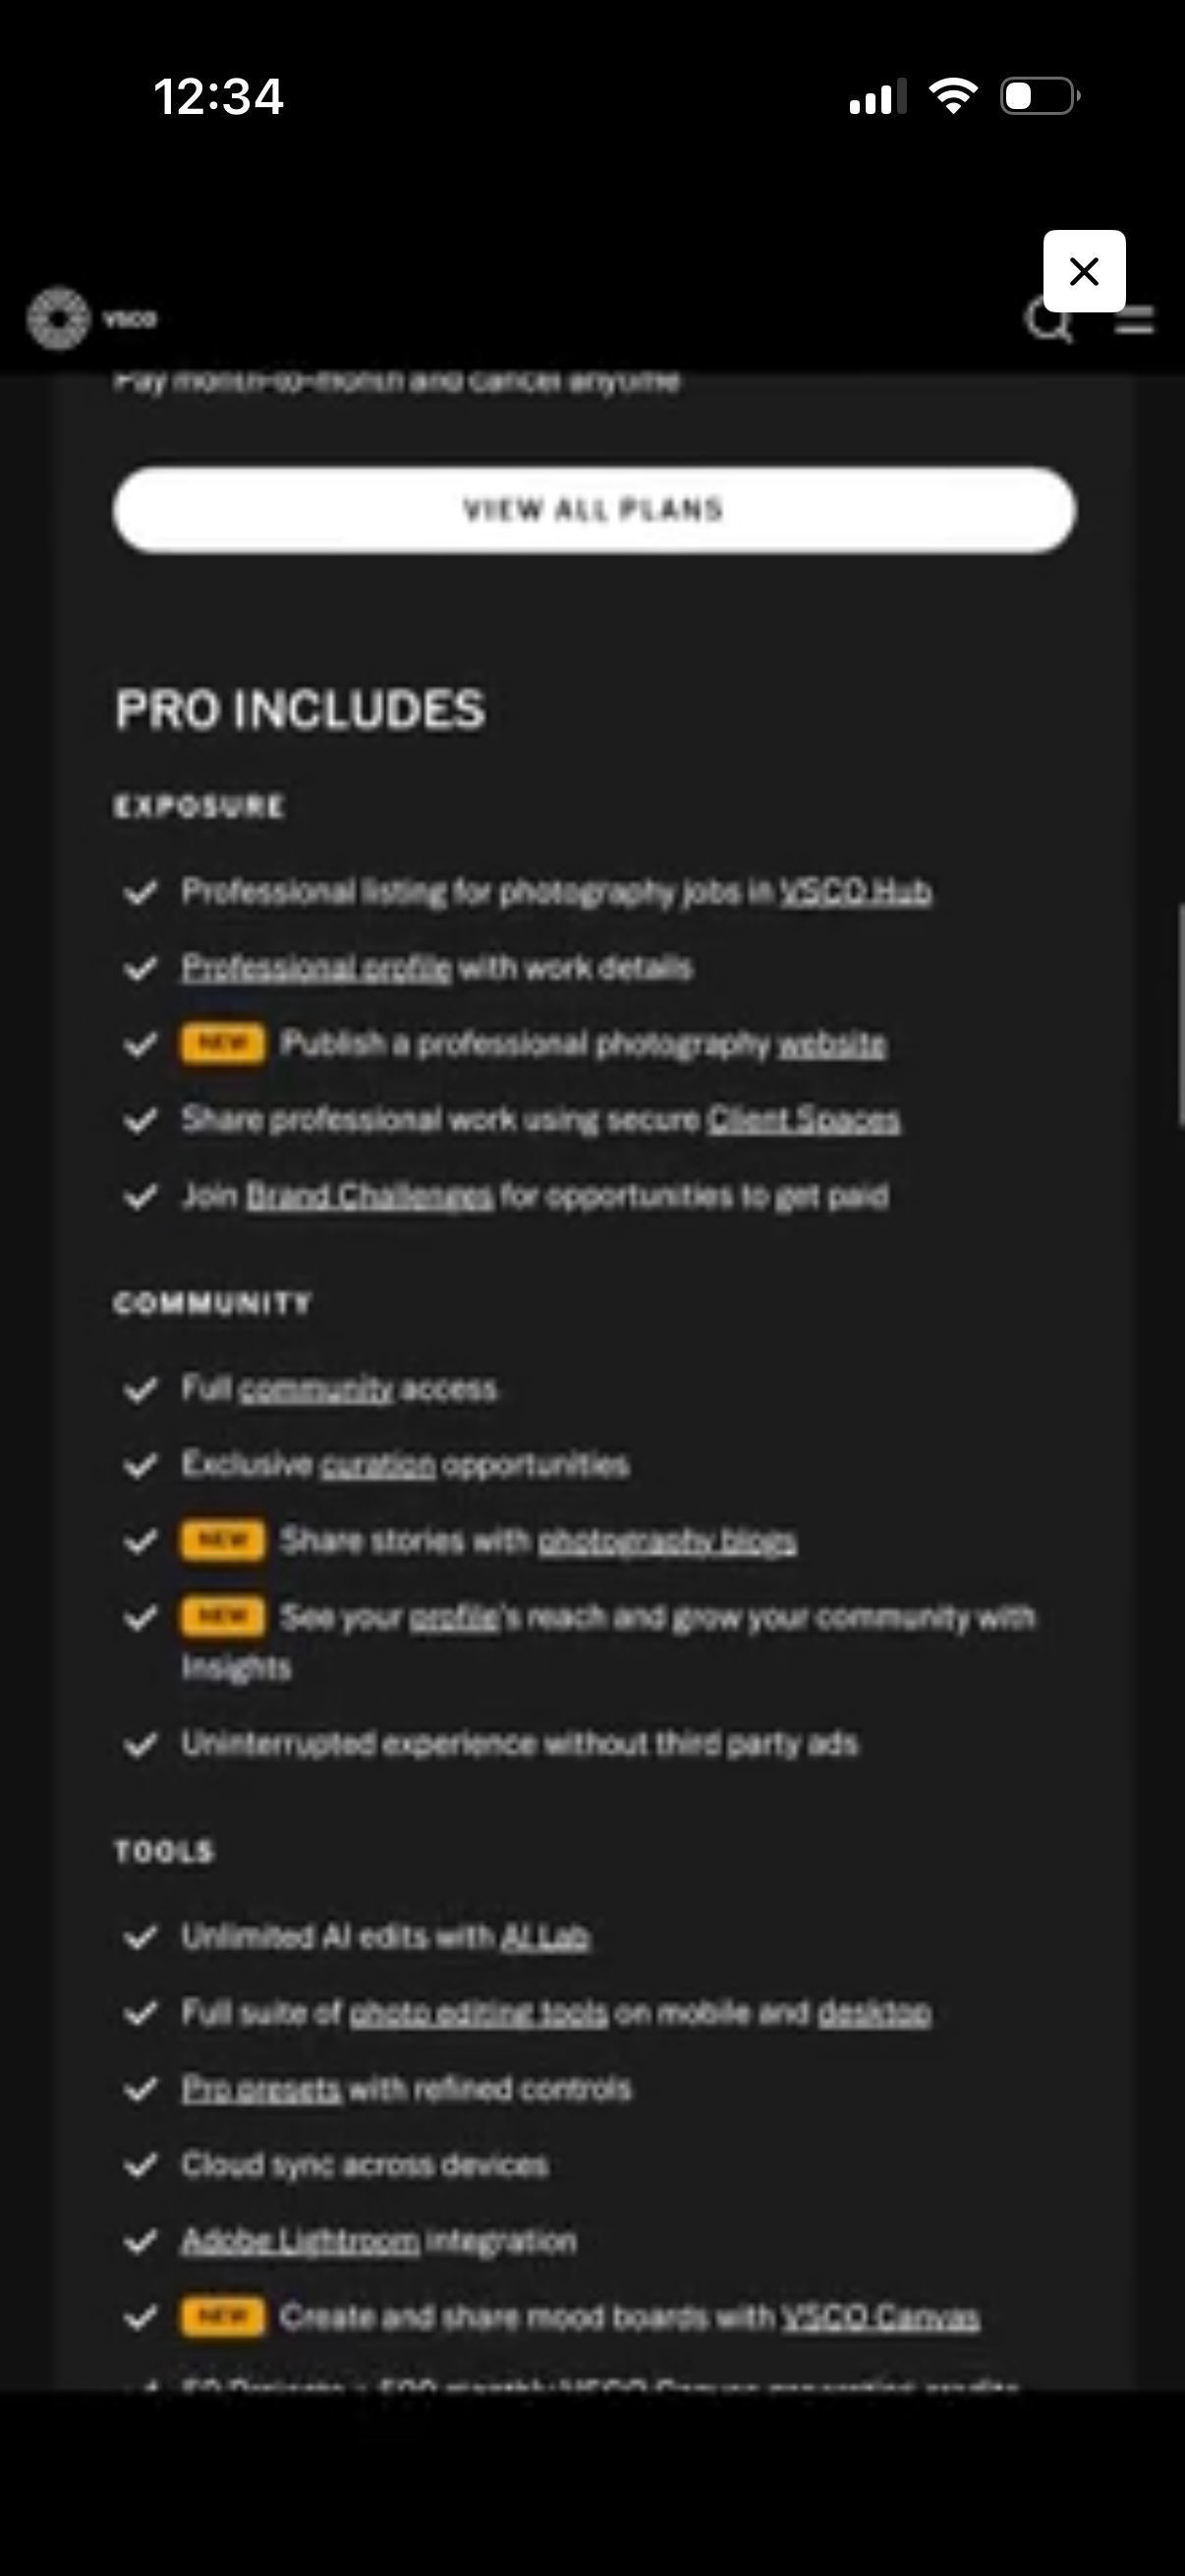Follow the community link
The image size is (1185, 2576).
[x=316, y=1389]
